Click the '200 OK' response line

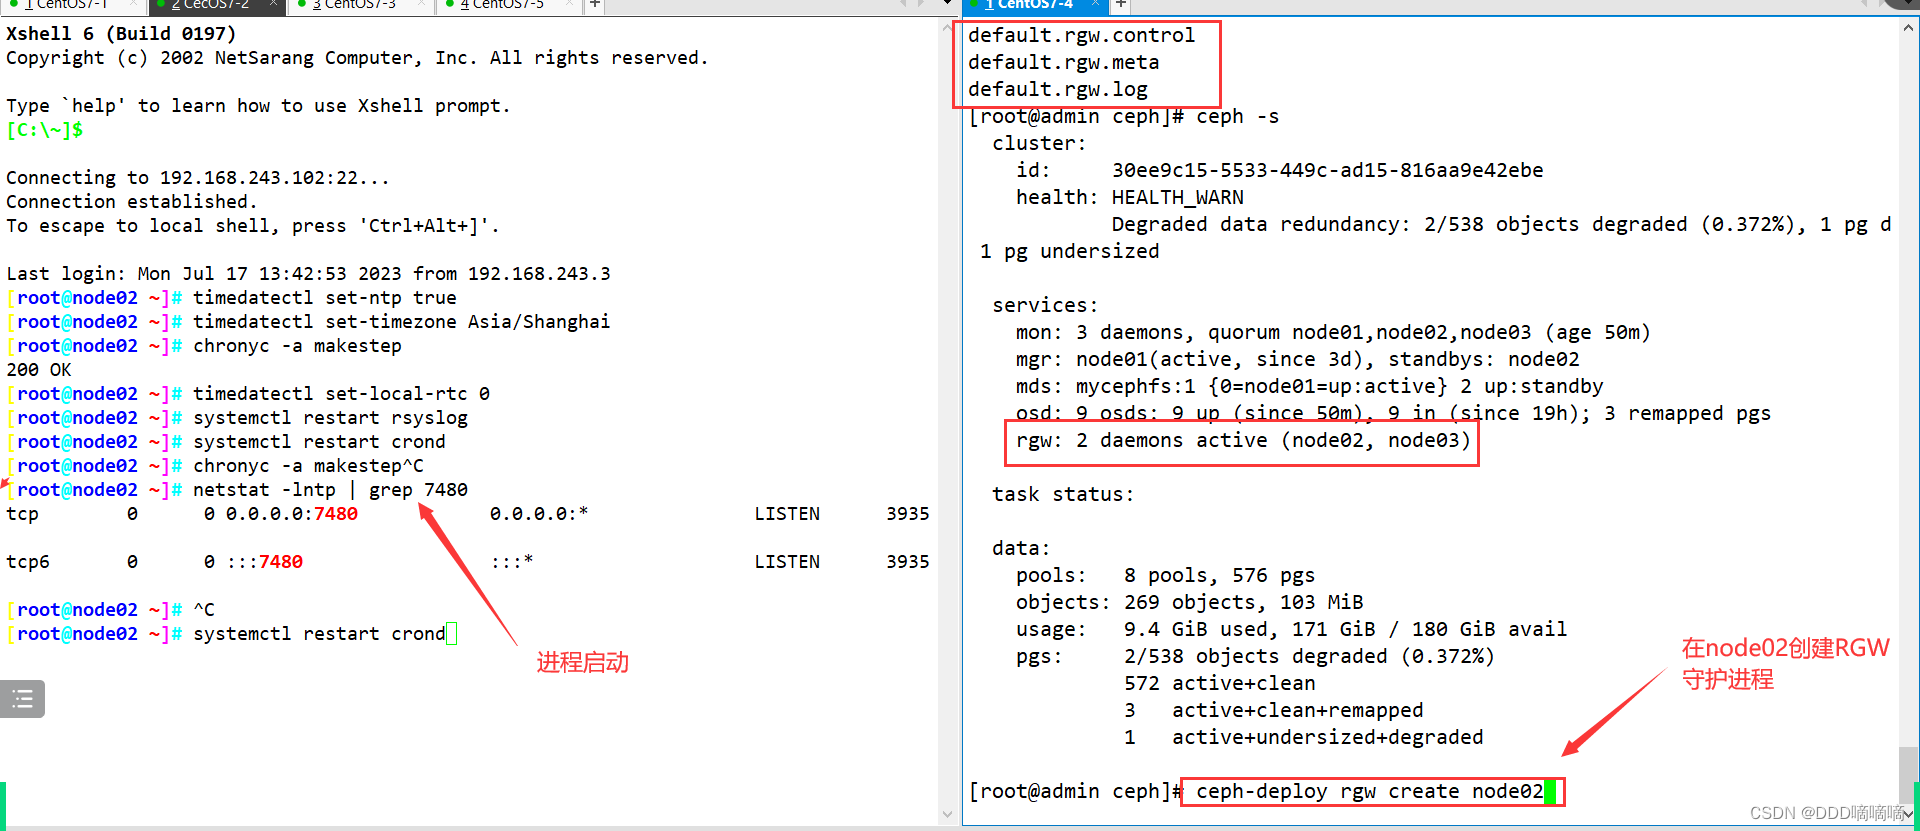39,369
